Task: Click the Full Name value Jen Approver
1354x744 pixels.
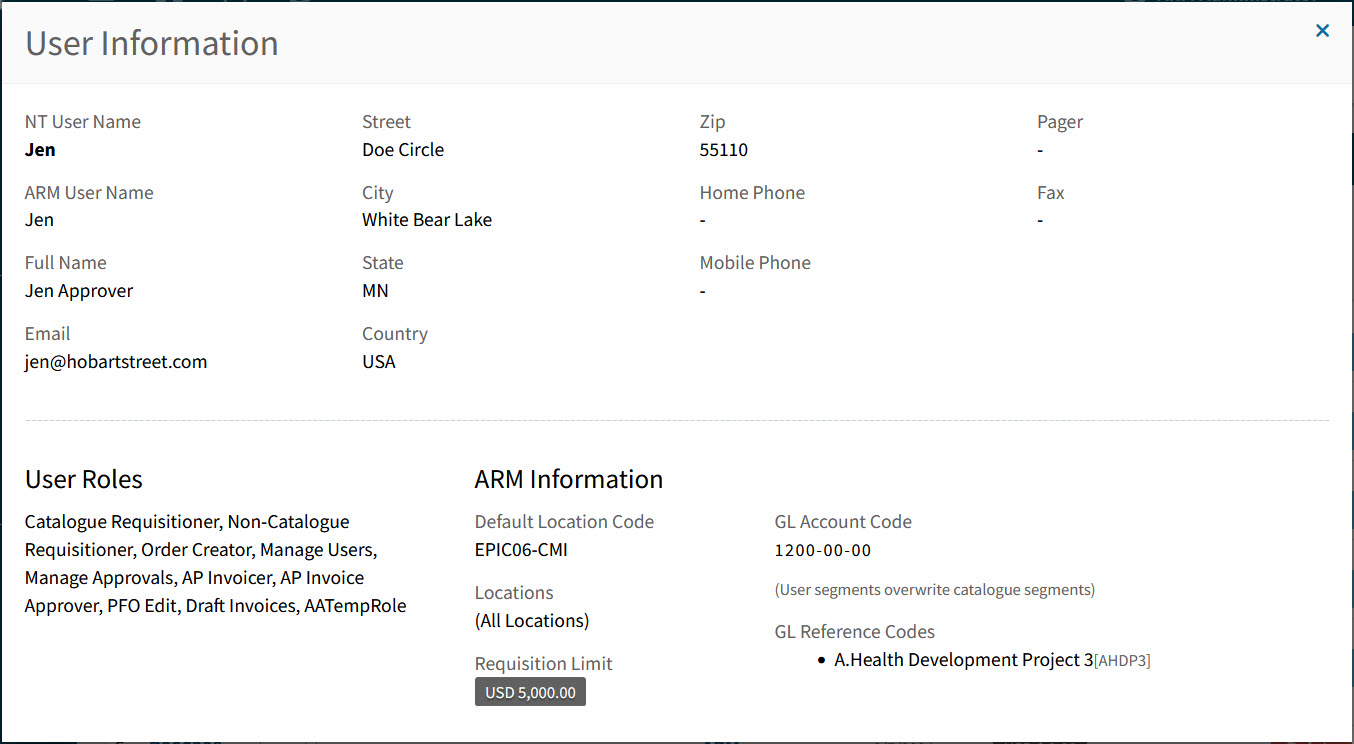Action: (x=79, y=291)
